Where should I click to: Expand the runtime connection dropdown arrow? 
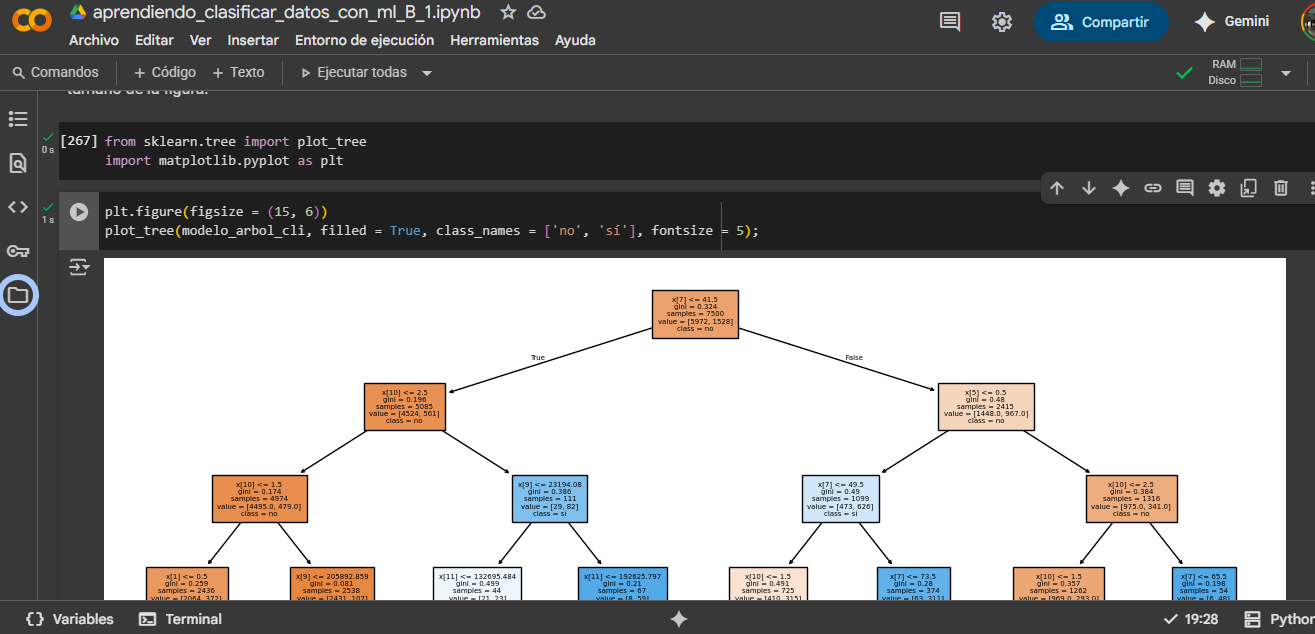click(x=1286, y=73)
